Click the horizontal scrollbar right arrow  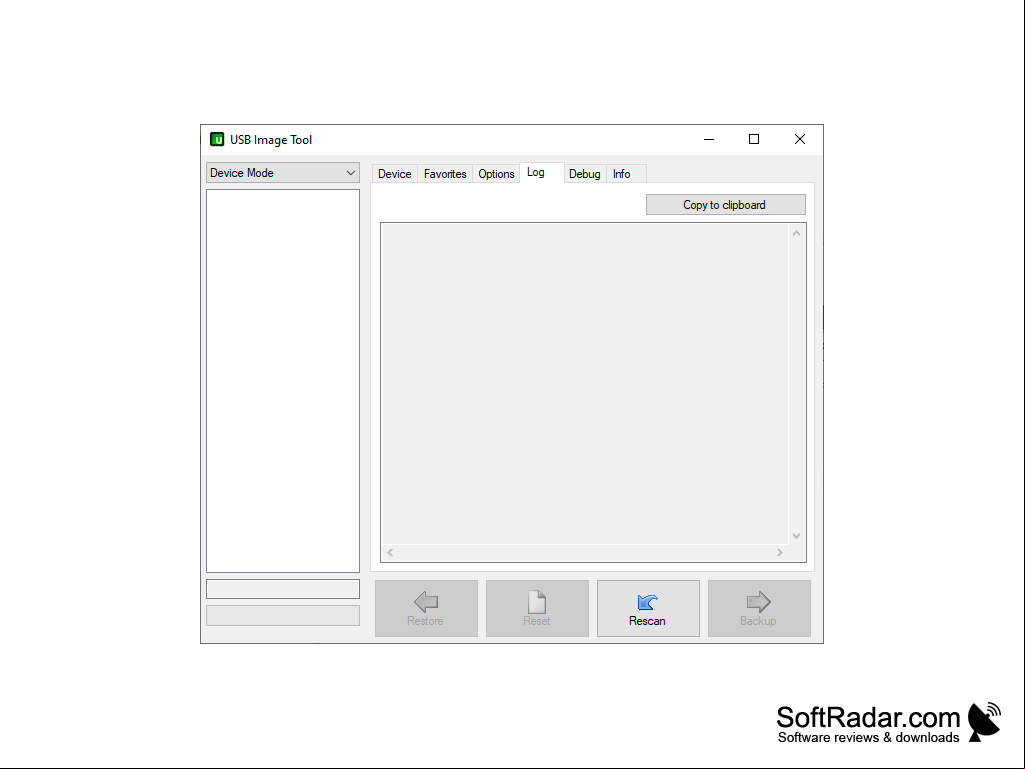pos(779,553)
